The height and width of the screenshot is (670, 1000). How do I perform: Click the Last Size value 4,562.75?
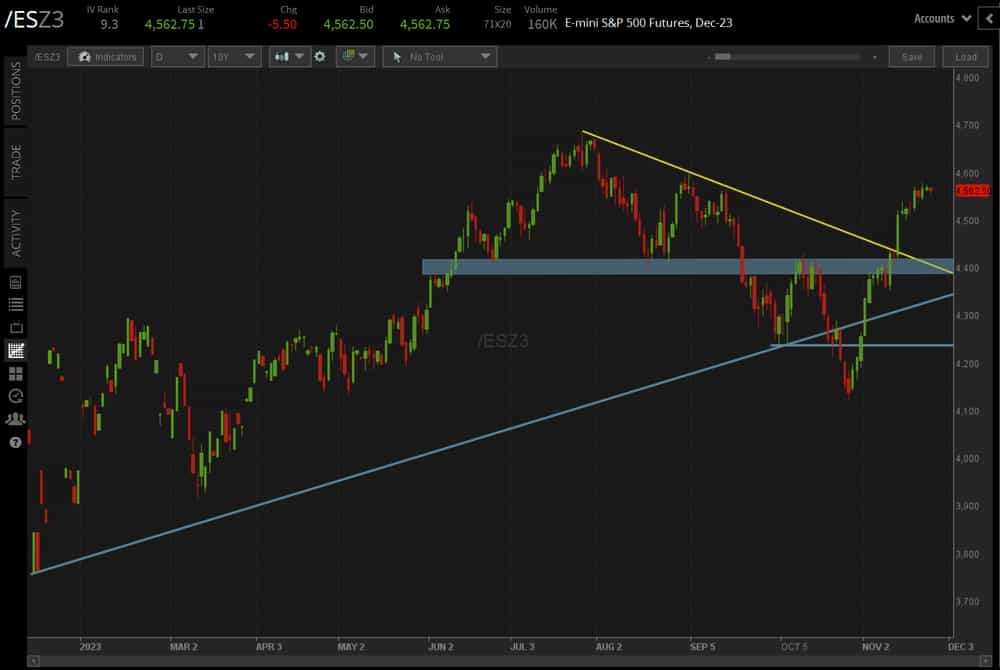tap(170, 24)
